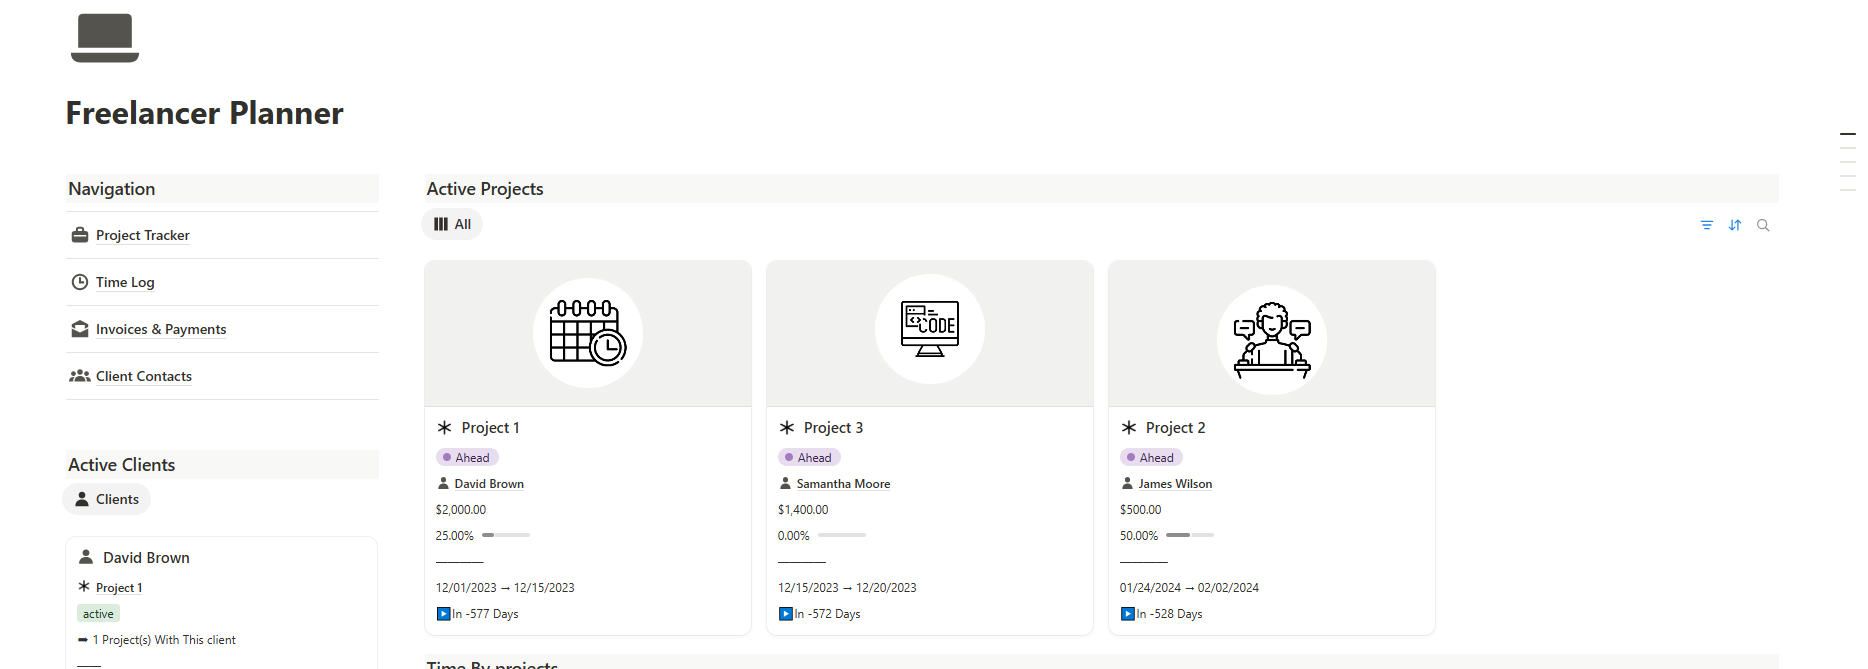Open the Project Tracker link
Viewport: 1868px width, 669px height.
142,235
